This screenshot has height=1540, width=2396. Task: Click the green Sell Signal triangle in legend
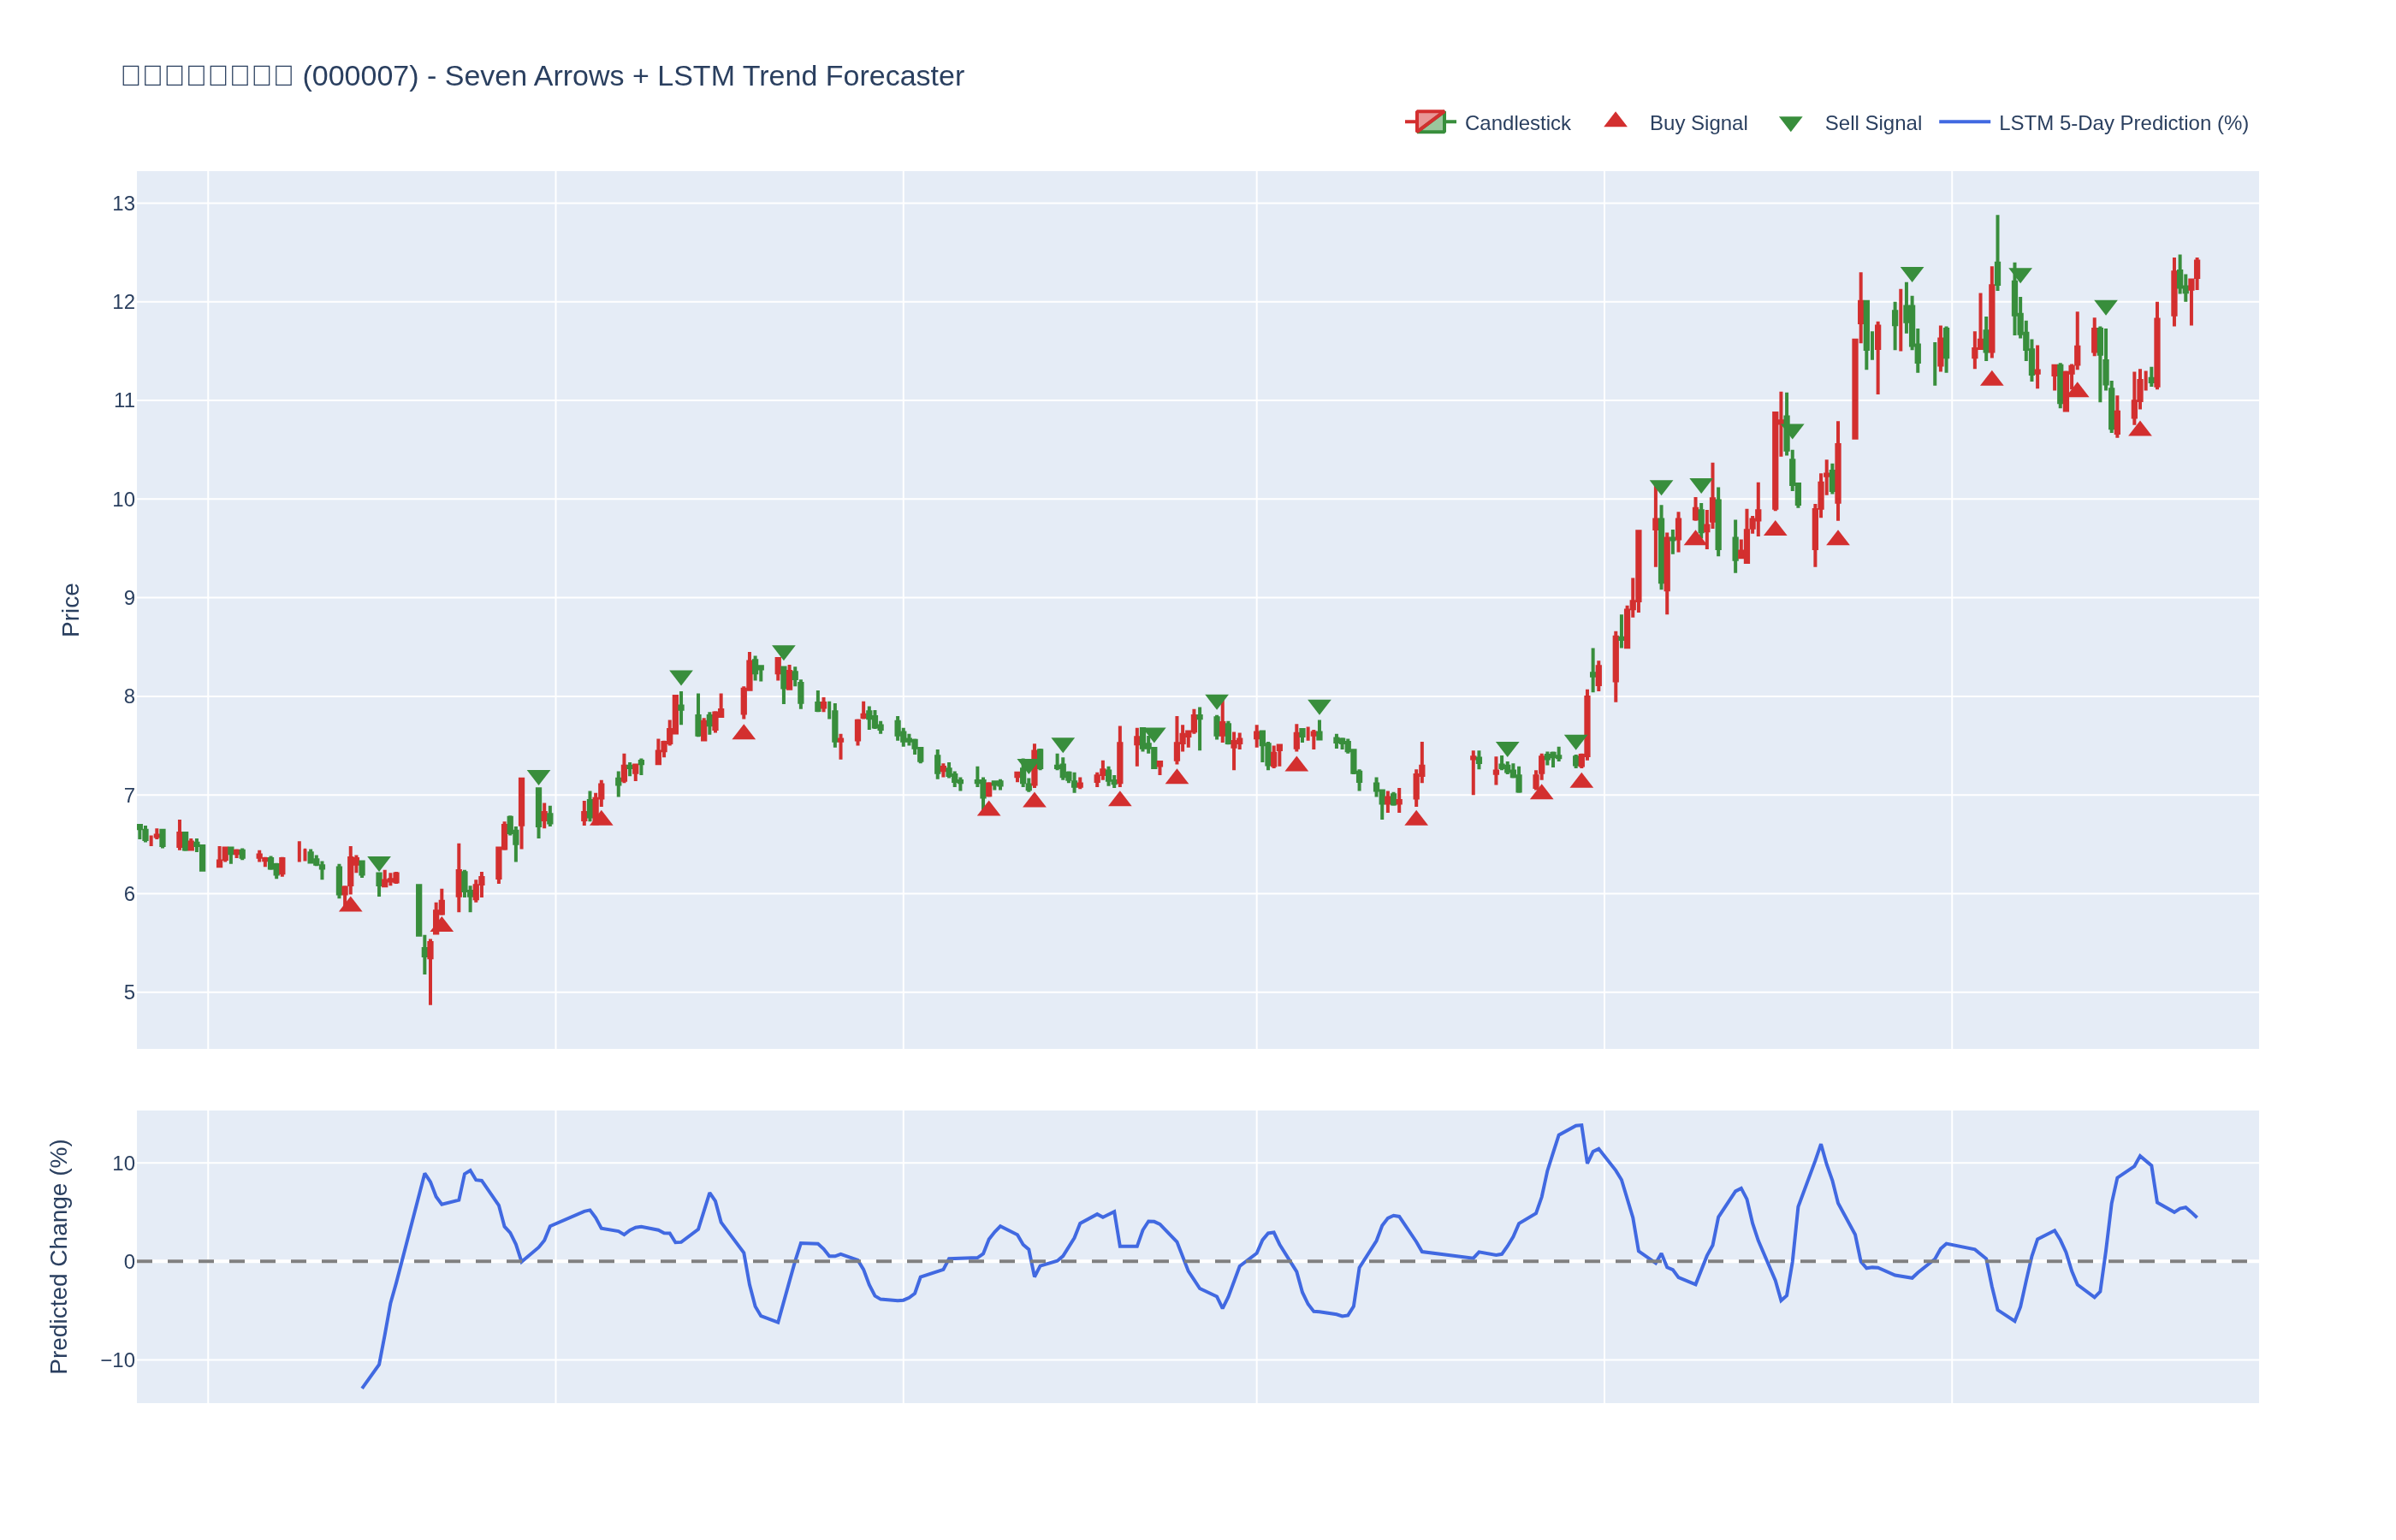(x=1790, y=124)
